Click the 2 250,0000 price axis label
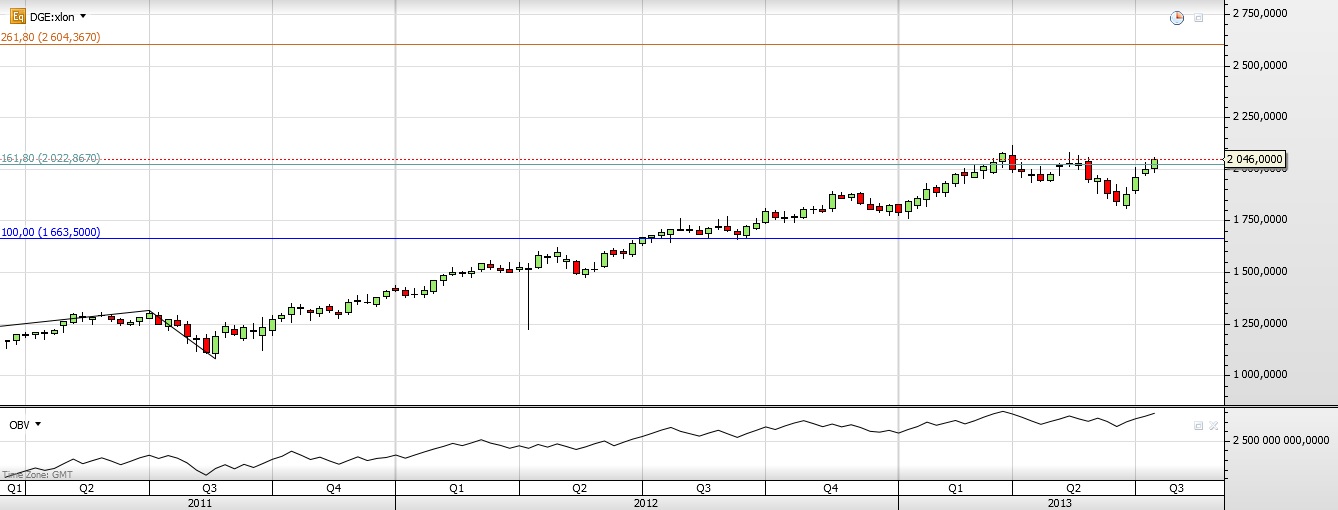The image size is (1338, 510). click(1260, 116)
